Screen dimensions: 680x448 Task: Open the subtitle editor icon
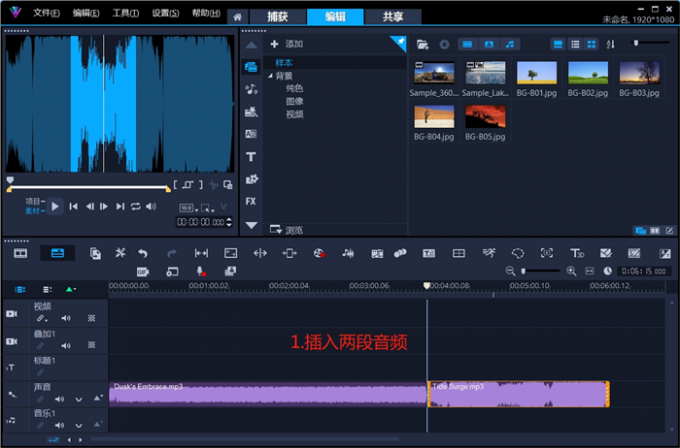[x=429, y=253]
